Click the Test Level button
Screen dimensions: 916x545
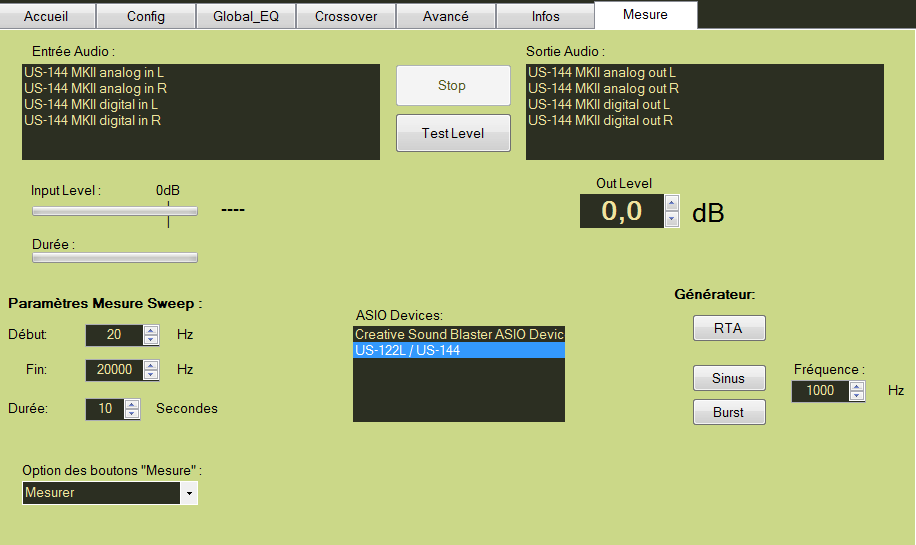(453, 133)
